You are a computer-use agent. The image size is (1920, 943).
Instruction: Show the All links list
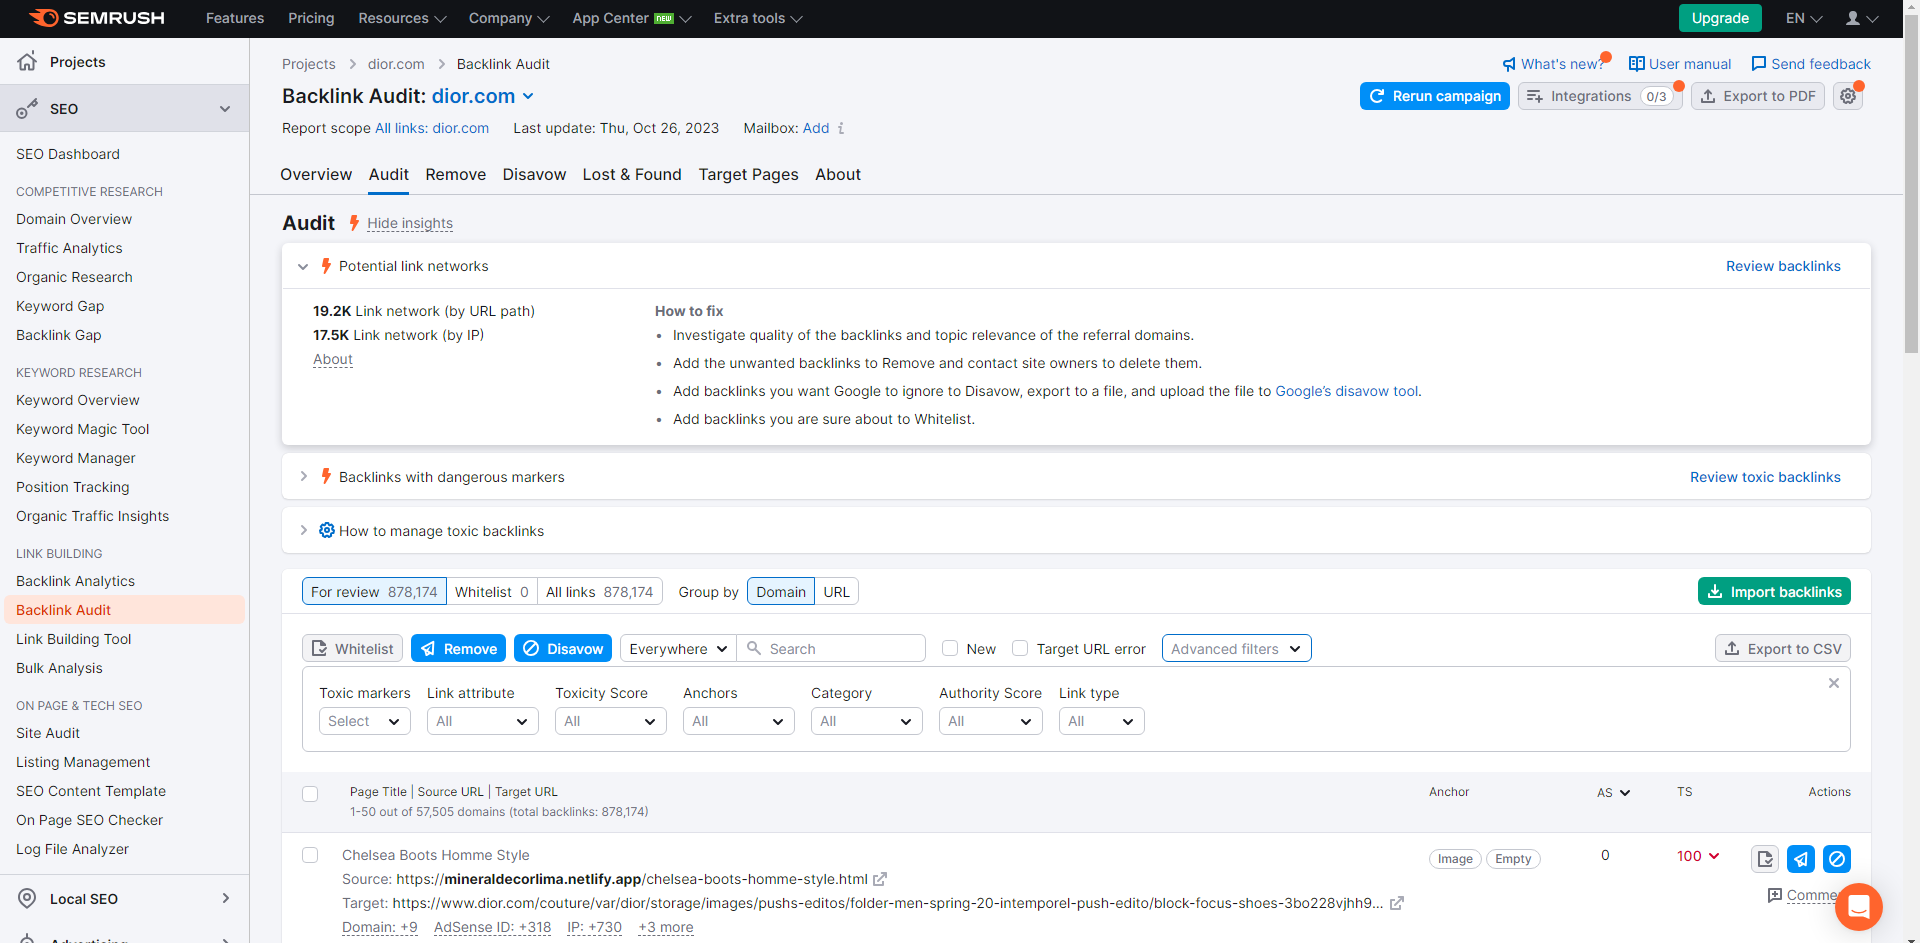(600, 592)
